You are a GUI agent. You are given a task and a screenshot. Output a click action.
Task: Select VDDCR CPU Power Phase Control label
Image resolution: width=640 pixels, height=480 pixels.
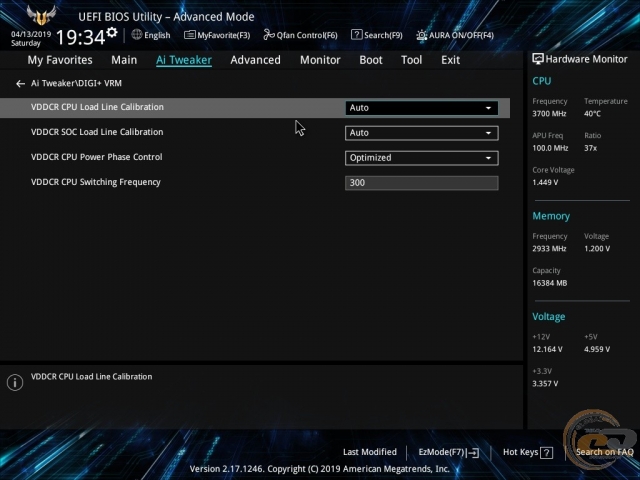click(x=97, y=157)
